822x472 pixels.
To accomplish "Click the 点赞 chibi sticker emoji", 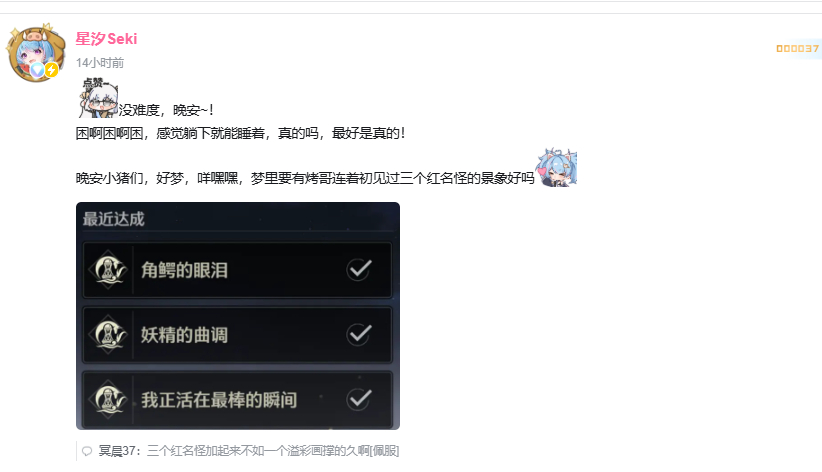I will (x=99, y=98).
